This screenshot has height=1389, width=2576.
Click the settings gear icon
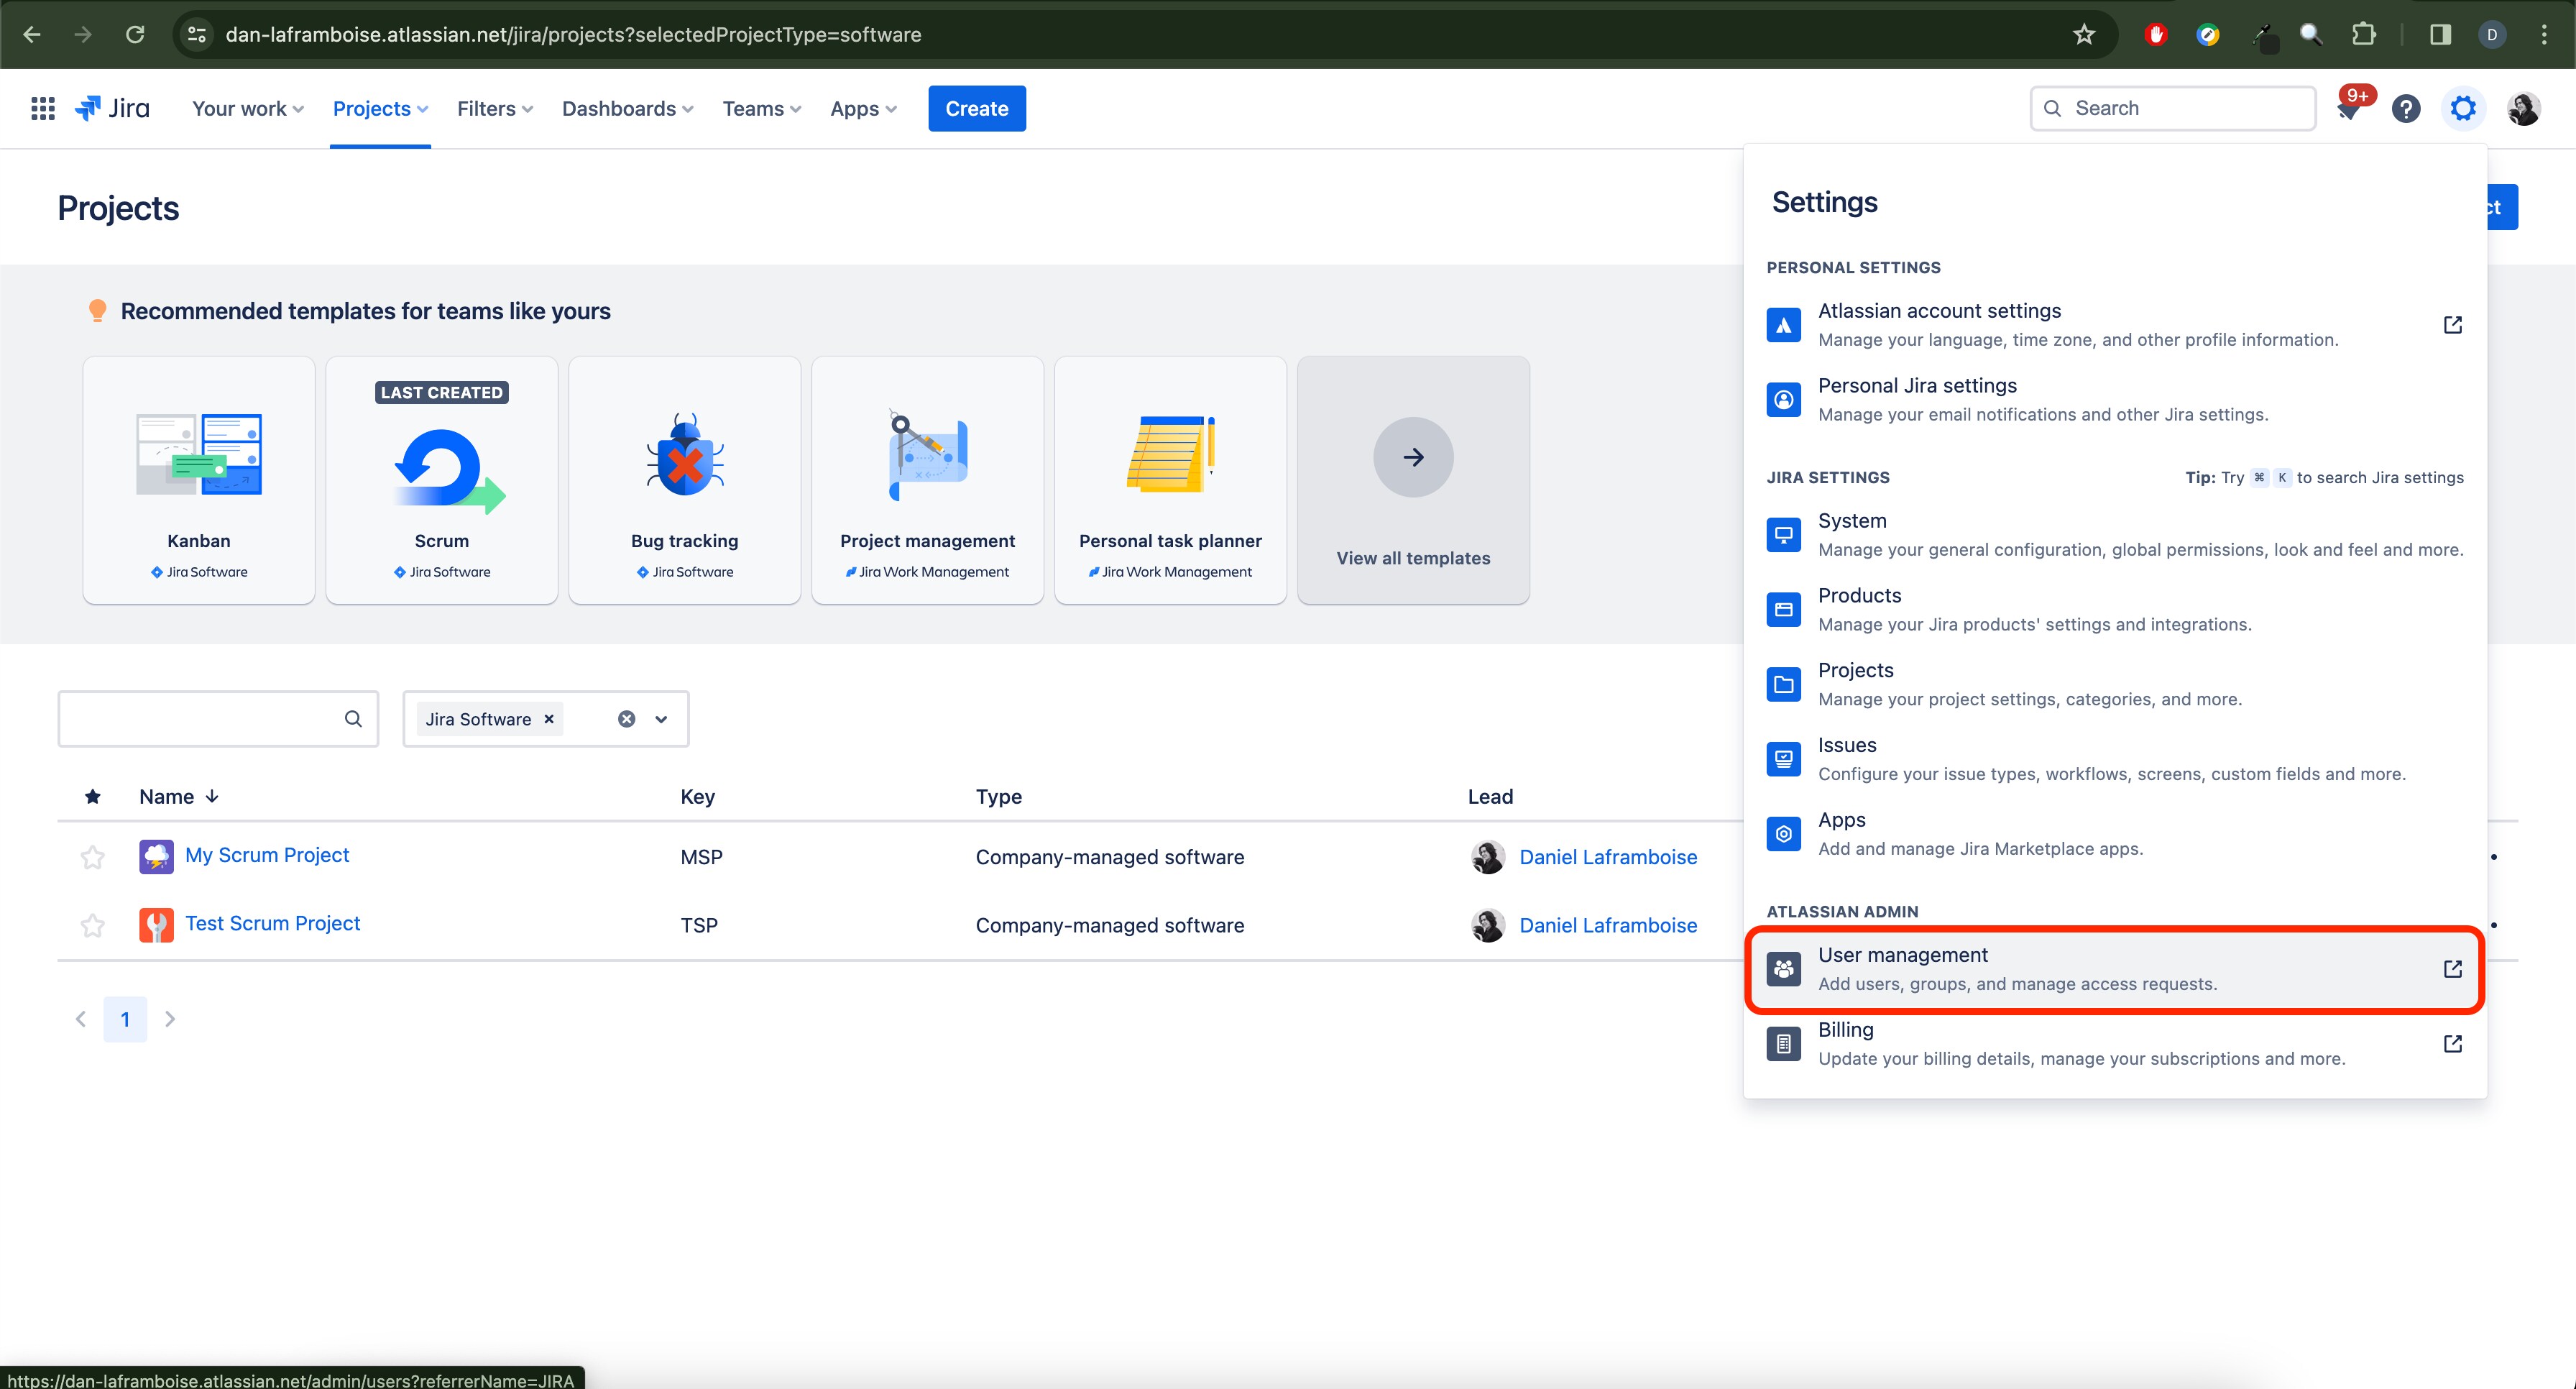pyautogui.click(x=2463, y=108)
